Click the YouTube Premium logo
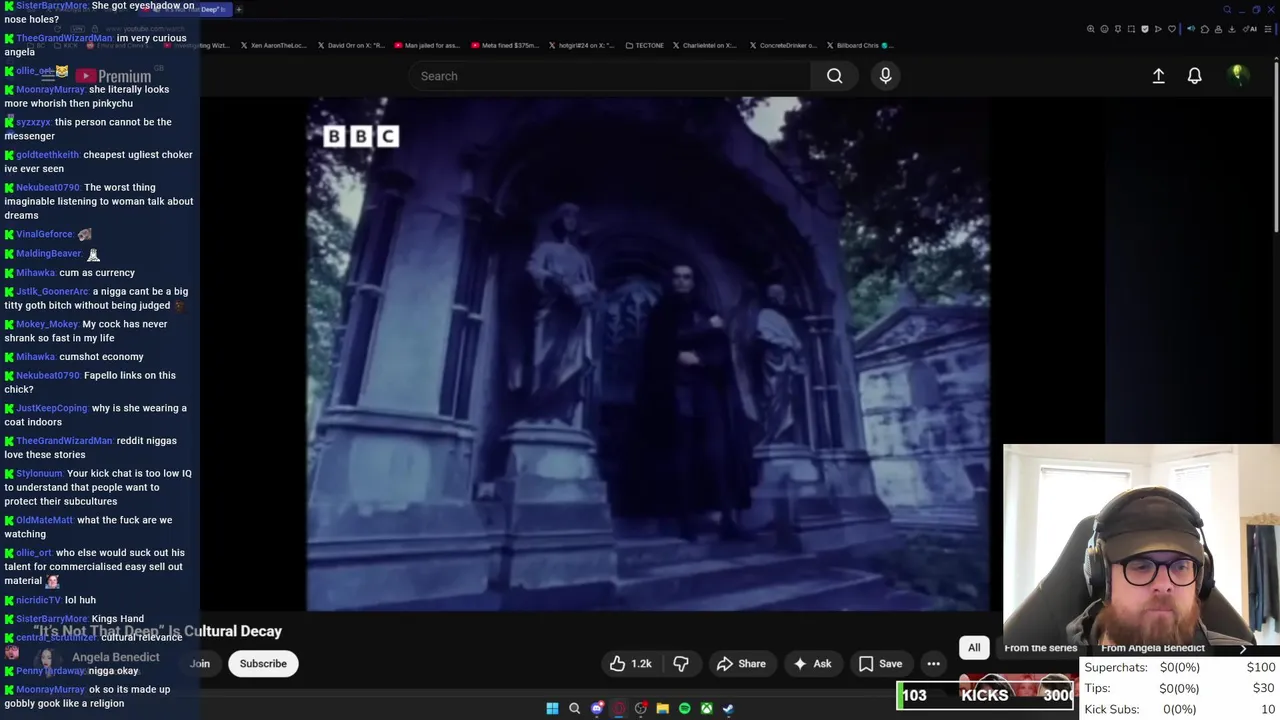Viewport: 1280px width, 720px height. click(112, 76)
